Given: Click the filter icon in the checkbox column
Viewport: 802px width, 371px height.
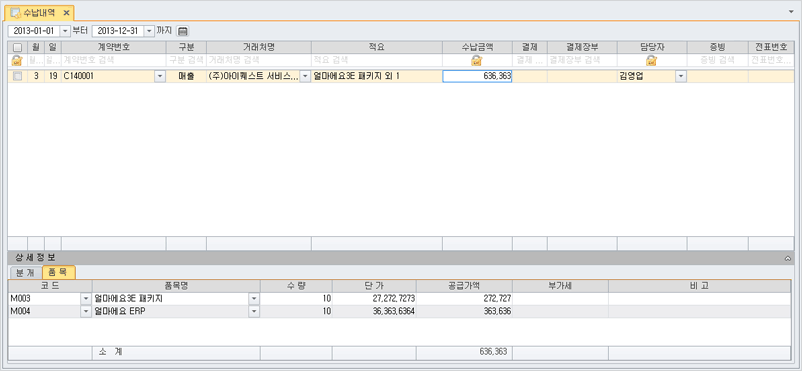Looking at the screenshot, I should click(x=17, y=60).
